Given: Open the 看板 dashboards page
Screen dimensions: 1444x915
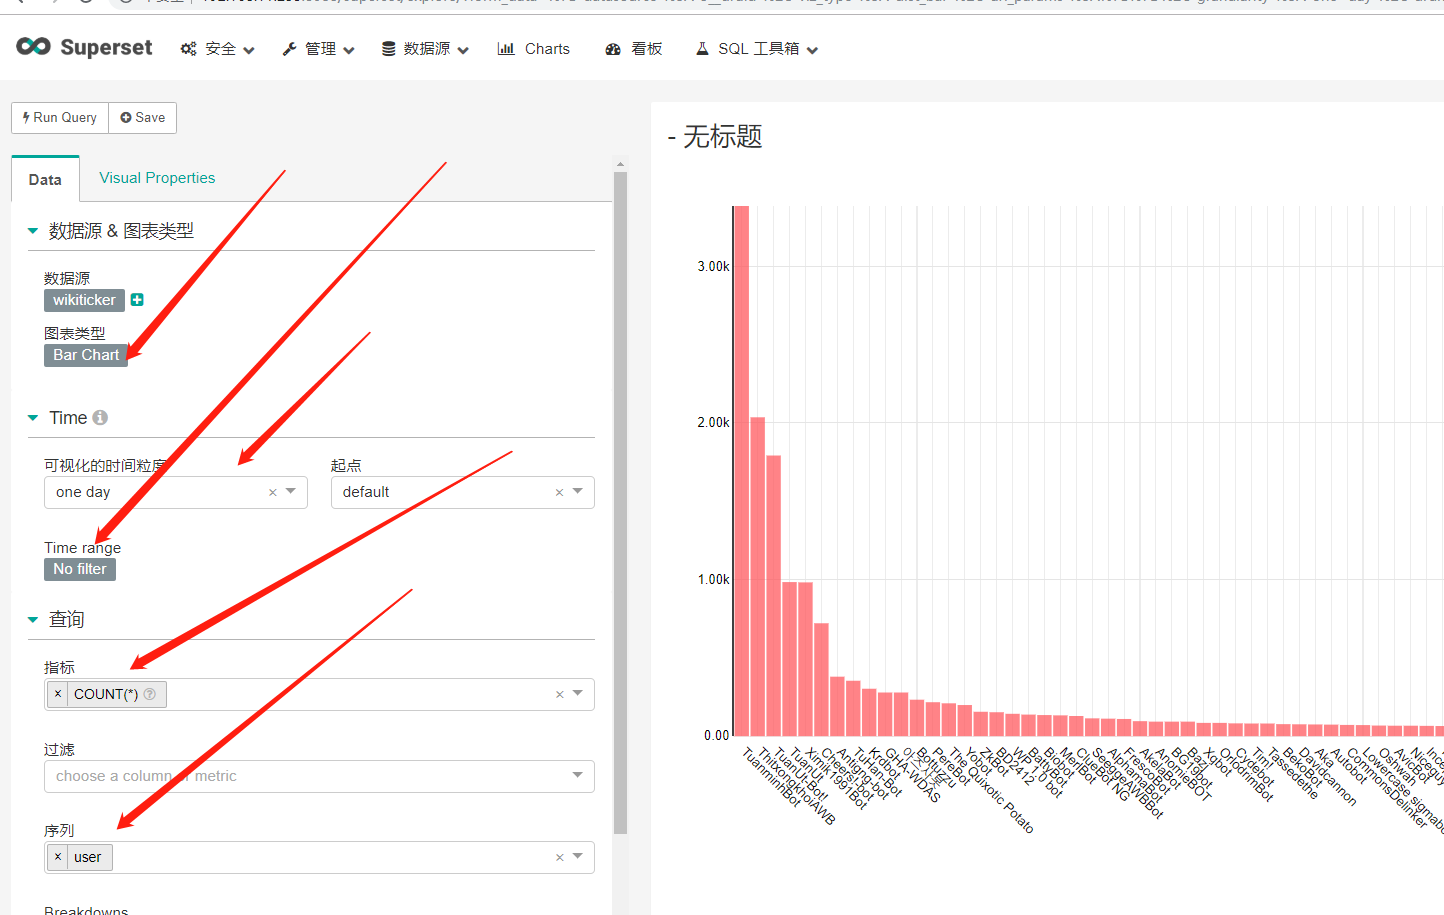Looking at the screenshot, I should [634, 49].
